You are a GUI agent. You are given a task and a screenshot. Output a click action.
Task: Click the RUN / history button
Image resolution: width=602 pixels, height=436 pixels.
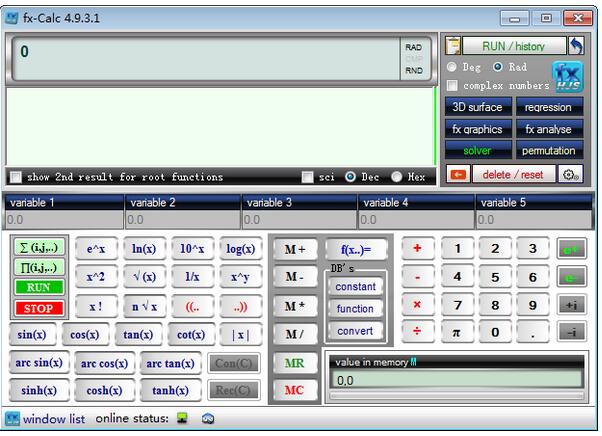pos(514,46)
